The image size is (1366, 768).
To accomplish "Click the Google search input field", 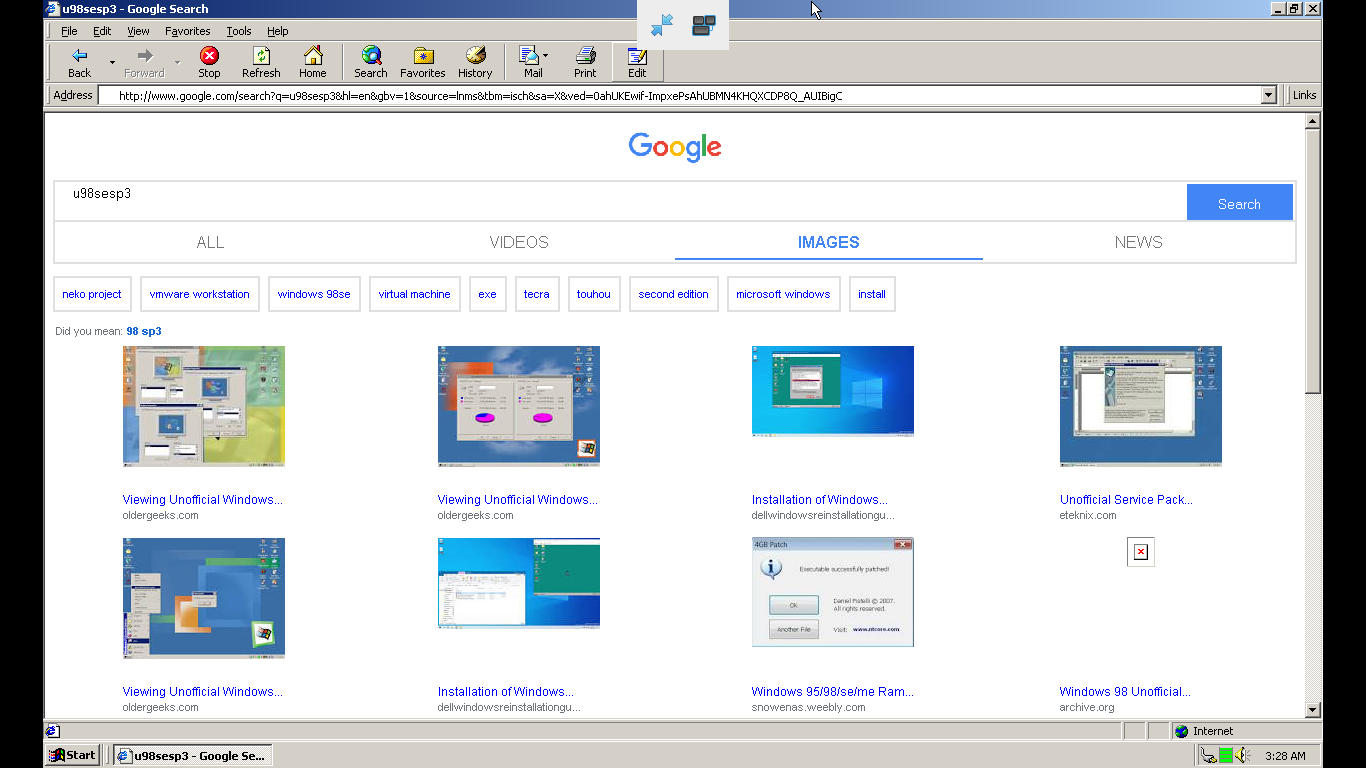I will [620, 201].
